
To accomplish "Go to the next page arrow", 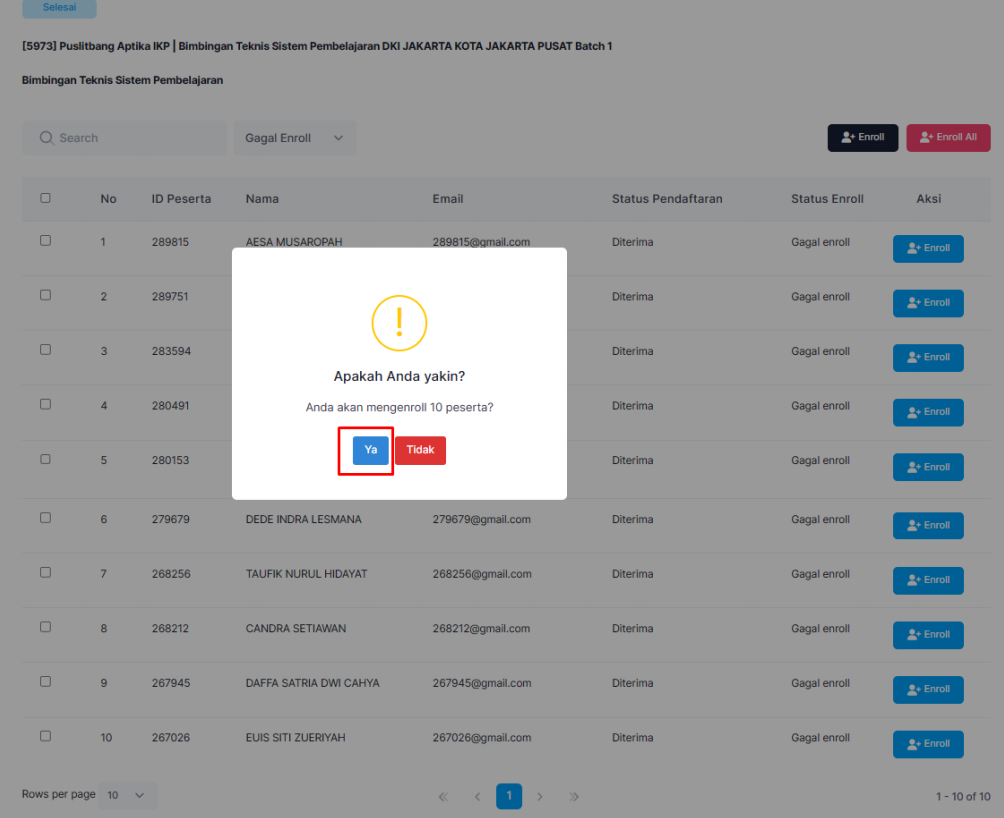I will 540,797.
